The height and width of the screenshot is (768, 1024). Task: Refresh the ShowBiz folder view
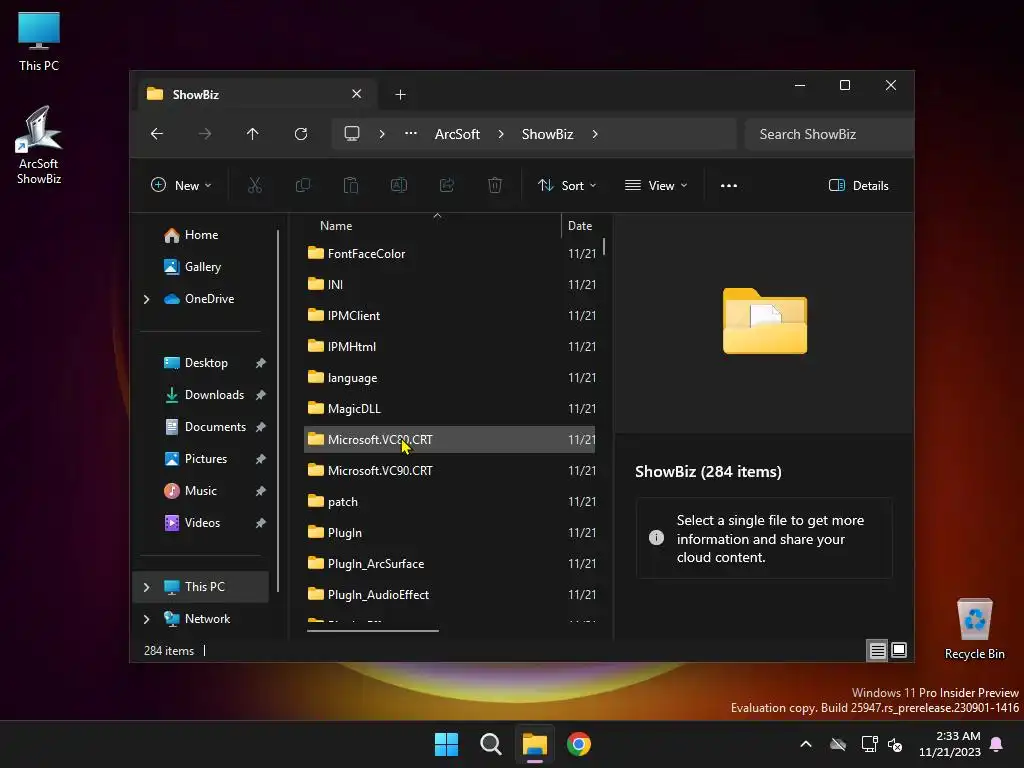point(301,134)
